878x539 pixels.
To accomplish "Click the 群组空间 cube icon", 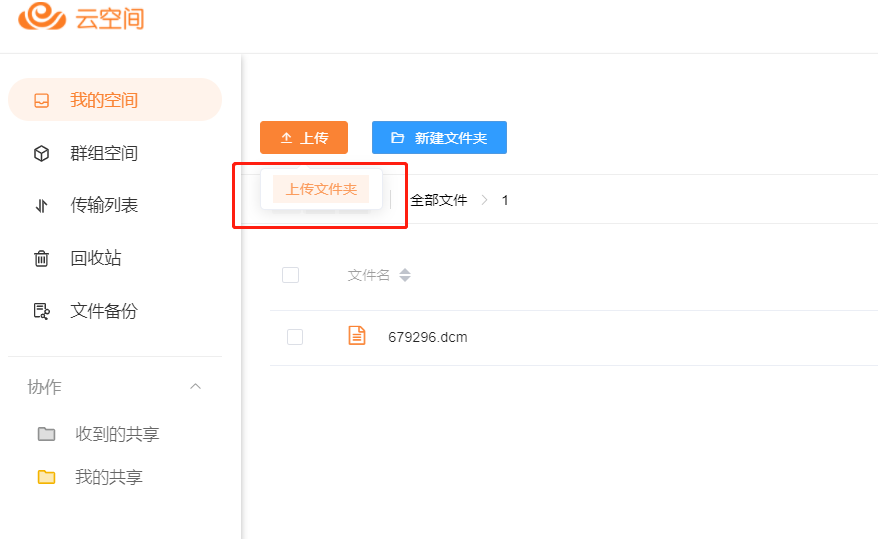I will click(x=42, y=153).
